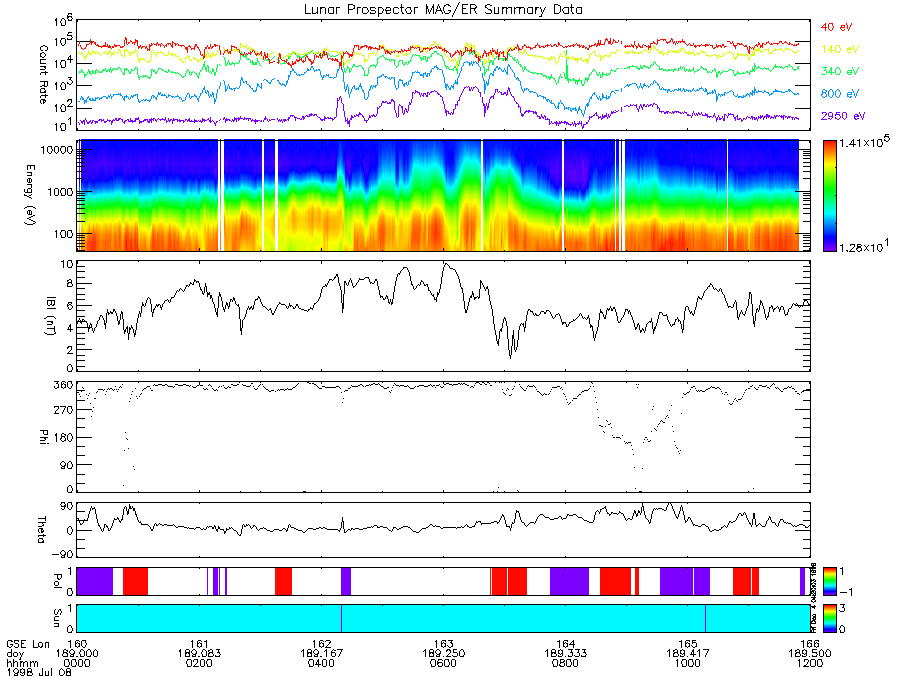Select the purple '2950 eV' legend label

point(843,116)
